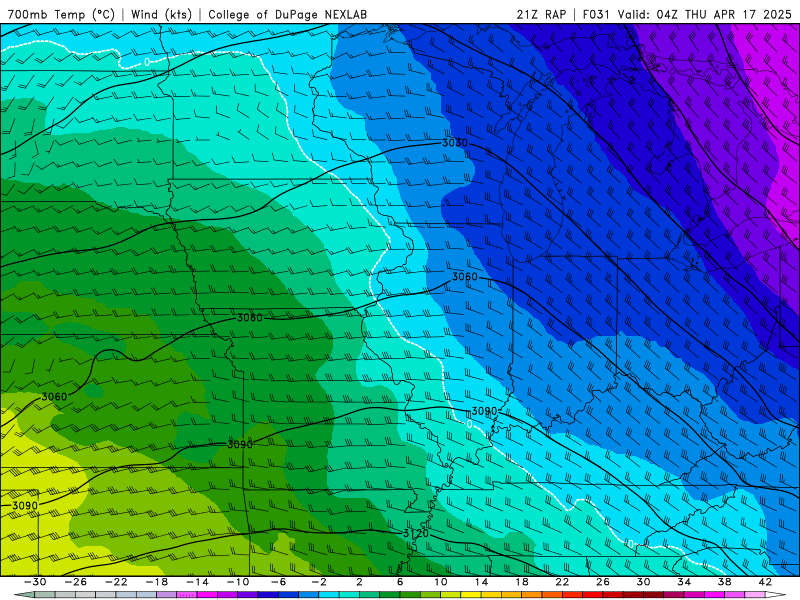The height and width of the screenshot is (600, 800).
Task: Click the positive 26 colorbar label
Action: (x=603, y=582)
